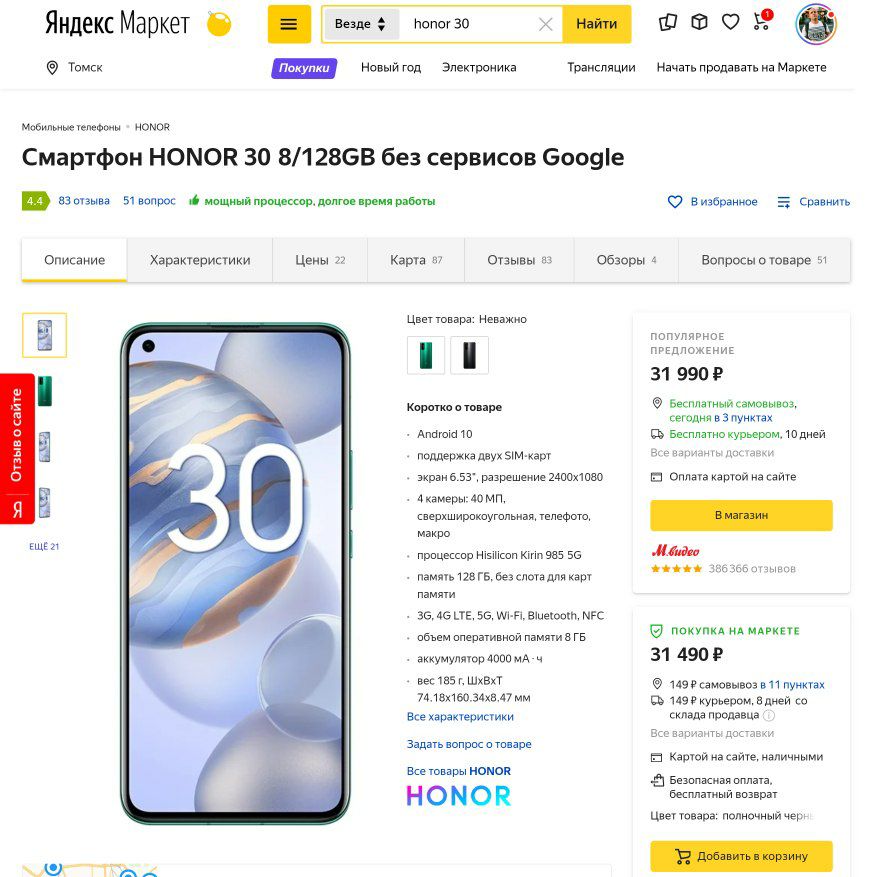884x877 pixels.
Task: Expand Все варианты доставки under popular offer
Action: click(x=712, y=453)
